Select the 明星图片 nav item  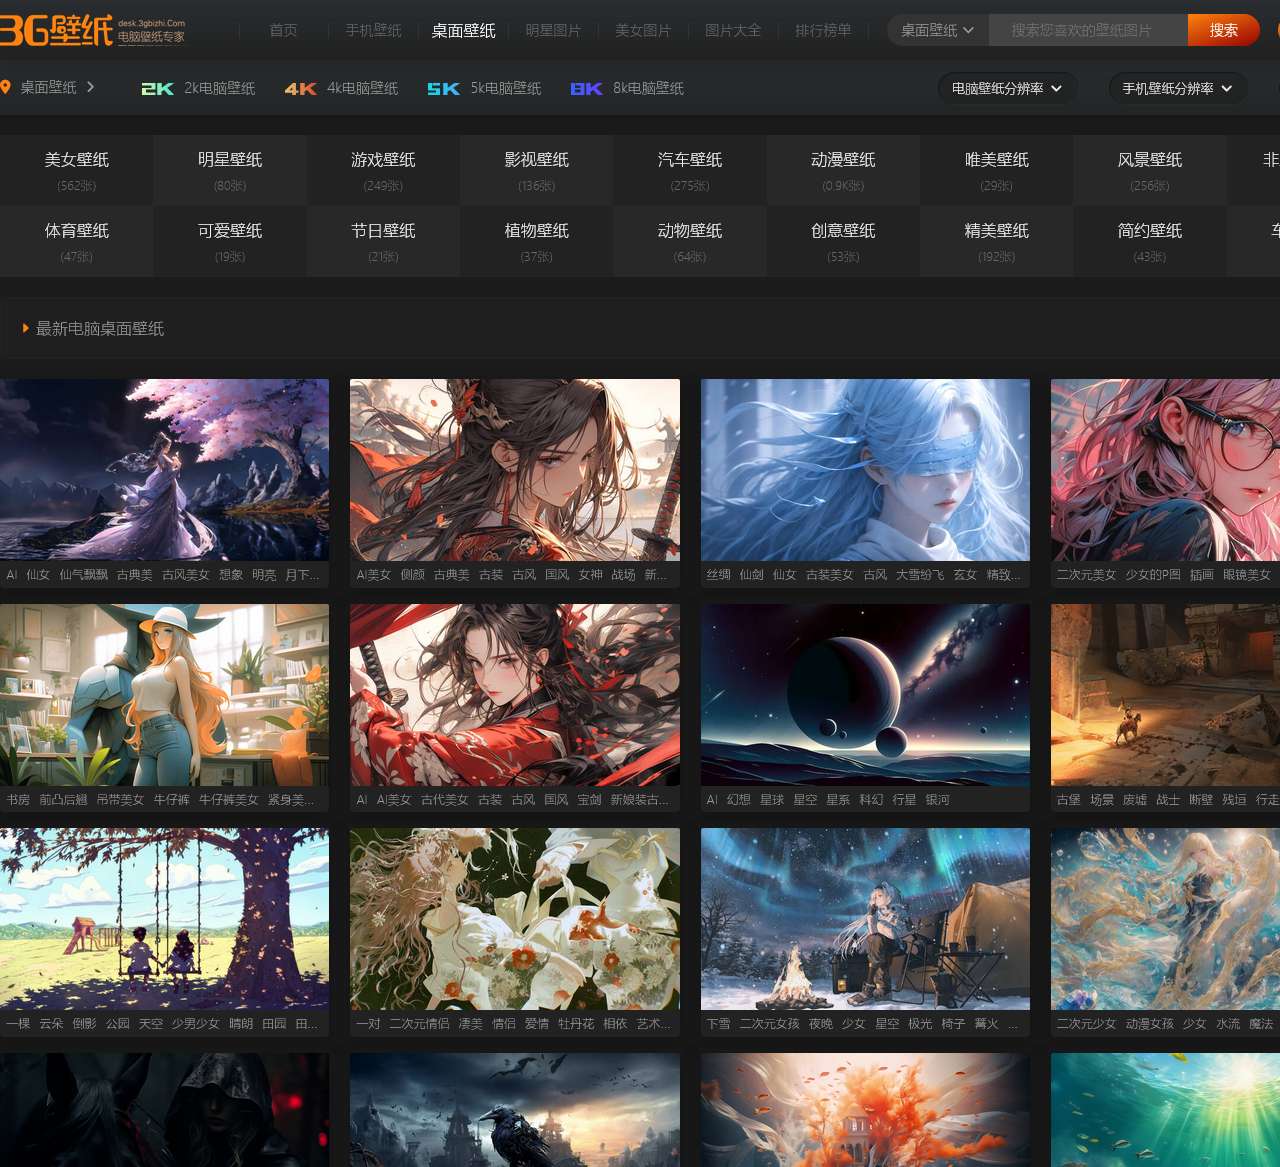coord(553,31)
